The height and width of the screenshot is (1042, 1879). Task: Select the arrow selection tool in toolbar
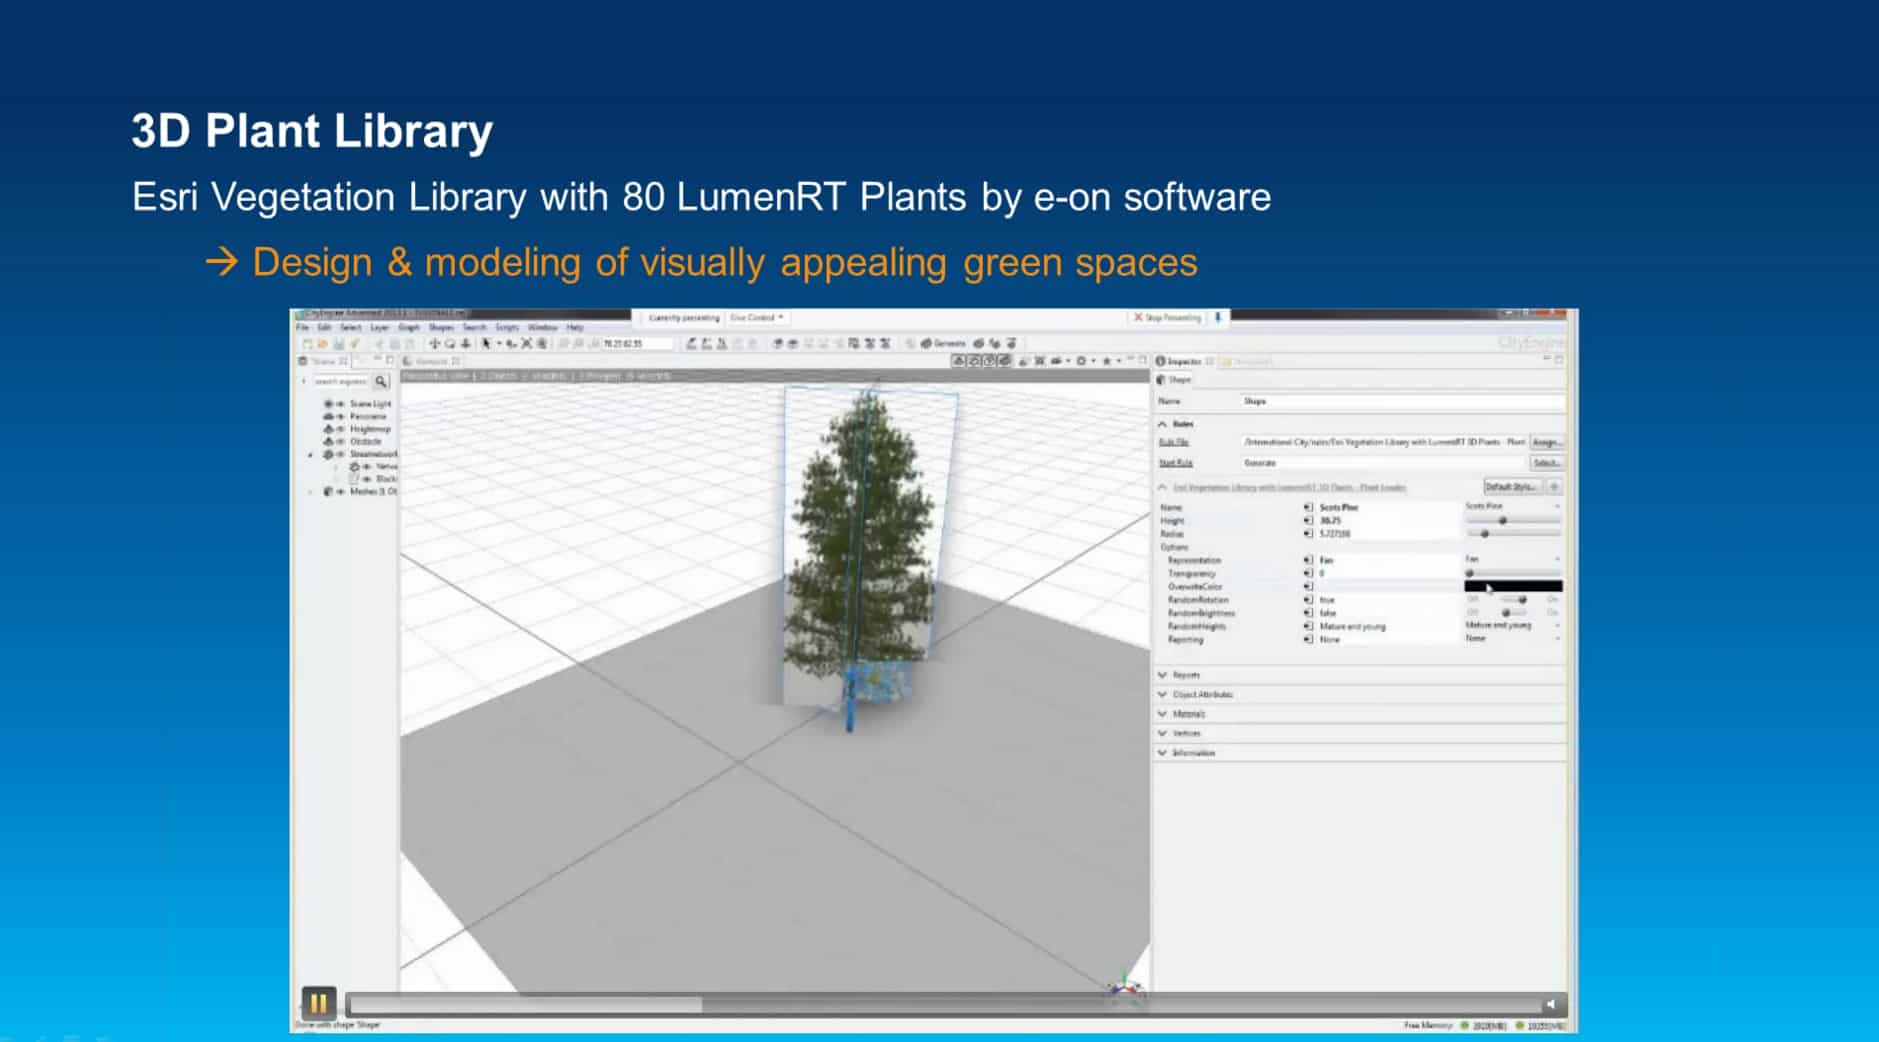[487, 343]
